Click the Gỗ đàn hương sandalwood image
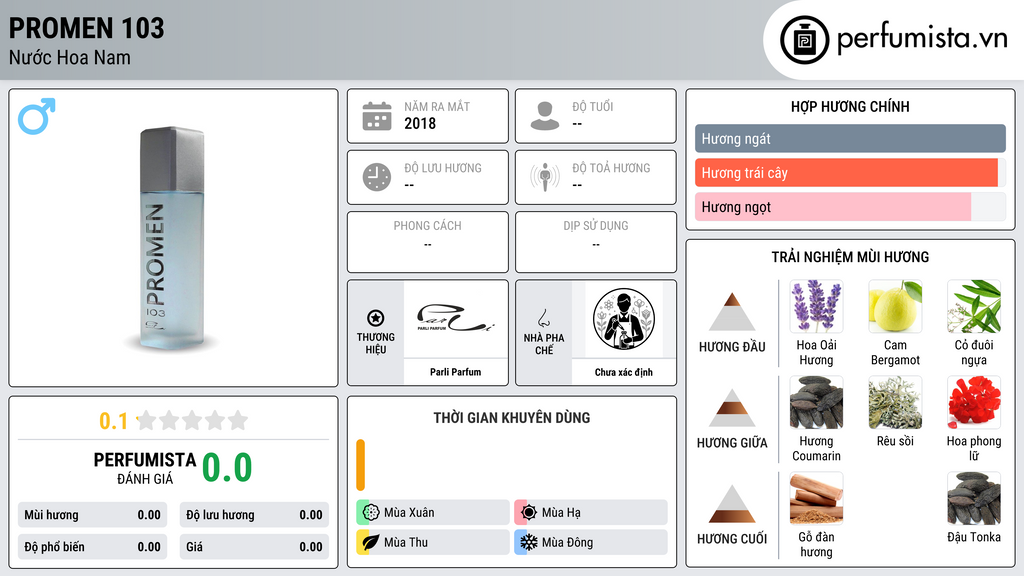The width and height of the screenshot is (1024, 576). click(x=816, y=498)
